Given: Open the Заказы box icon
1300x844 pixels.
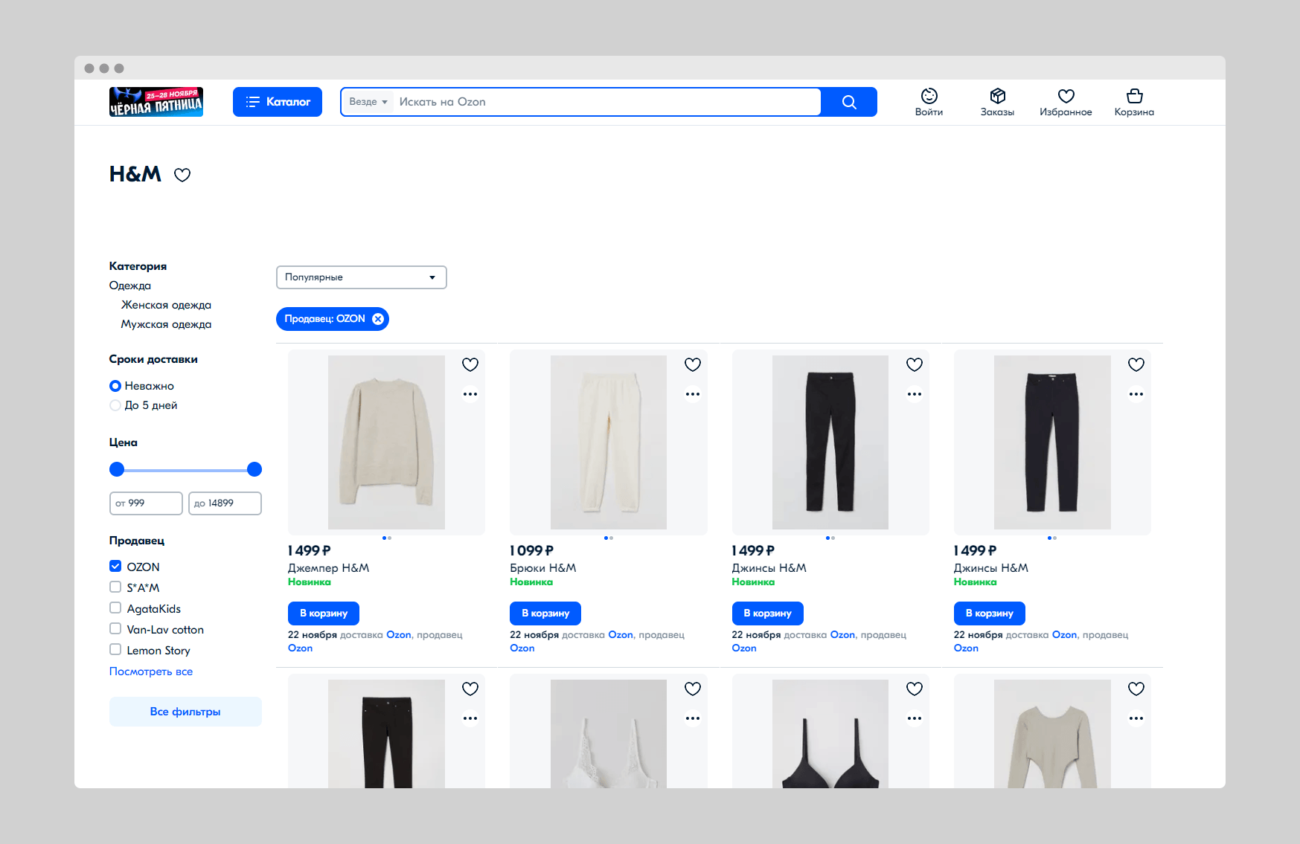Looking at the screenshot, I should click(997, 101).
